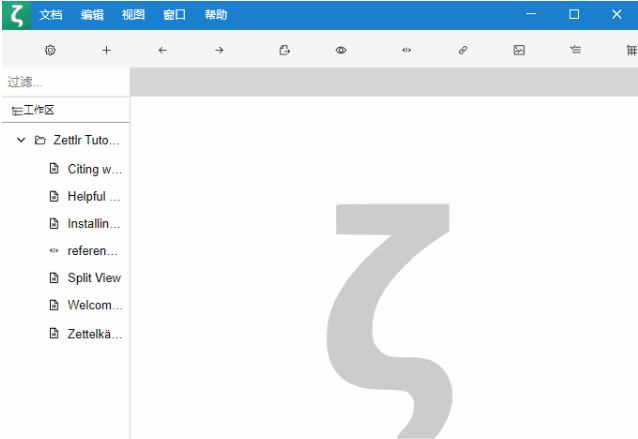Open the 帮助 menu
This screenshot has height=439, width=638.
pyautogui.click(x=215, y=15)
